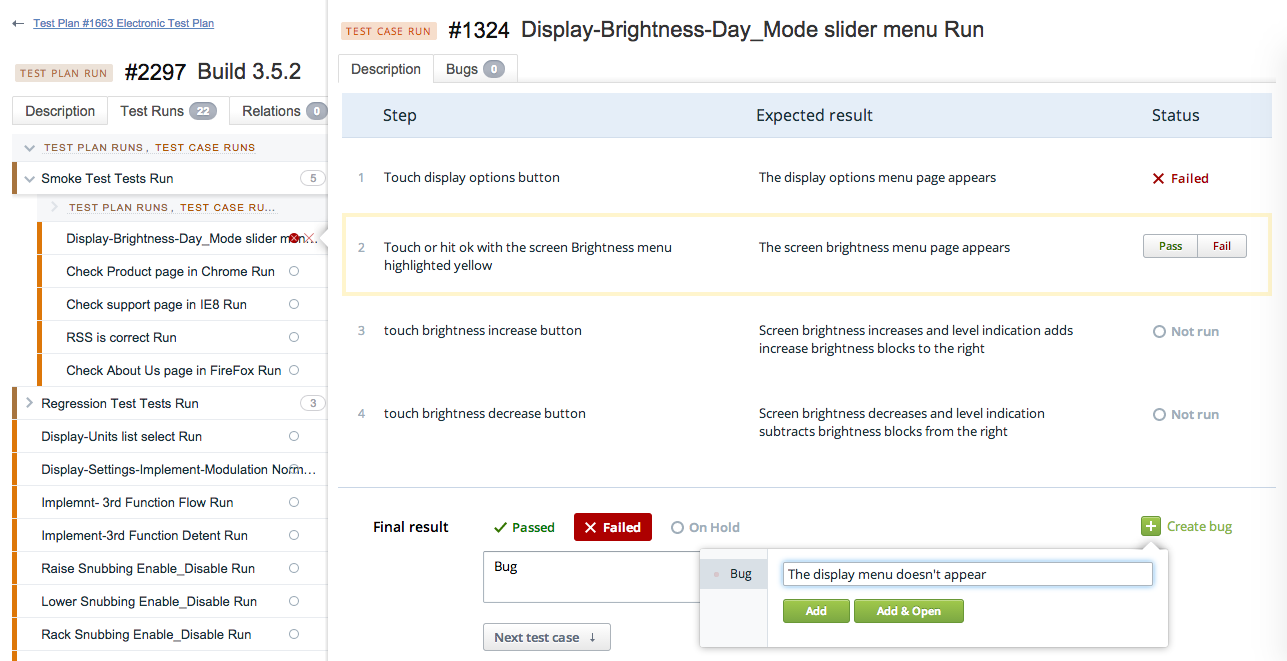Switch to the Bugs tab
1287x661 pixels.
point(474,69)
